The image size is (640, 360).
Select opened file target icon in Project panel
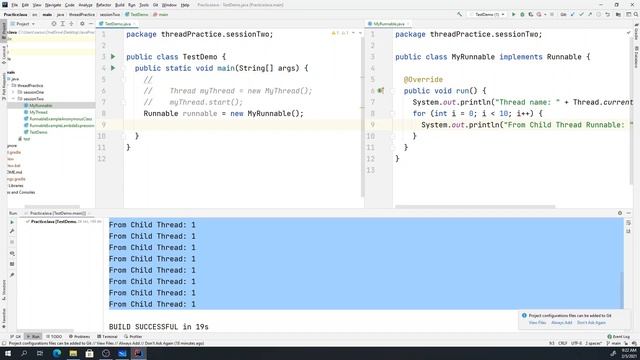53,24
